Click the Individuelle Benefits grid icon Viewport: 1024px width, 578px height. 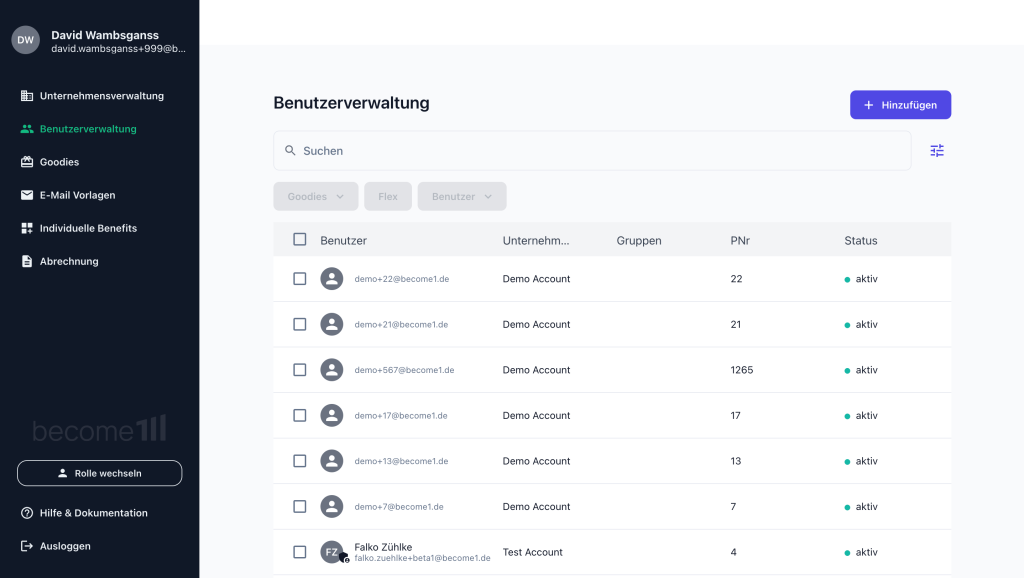[x=27, y=228]
